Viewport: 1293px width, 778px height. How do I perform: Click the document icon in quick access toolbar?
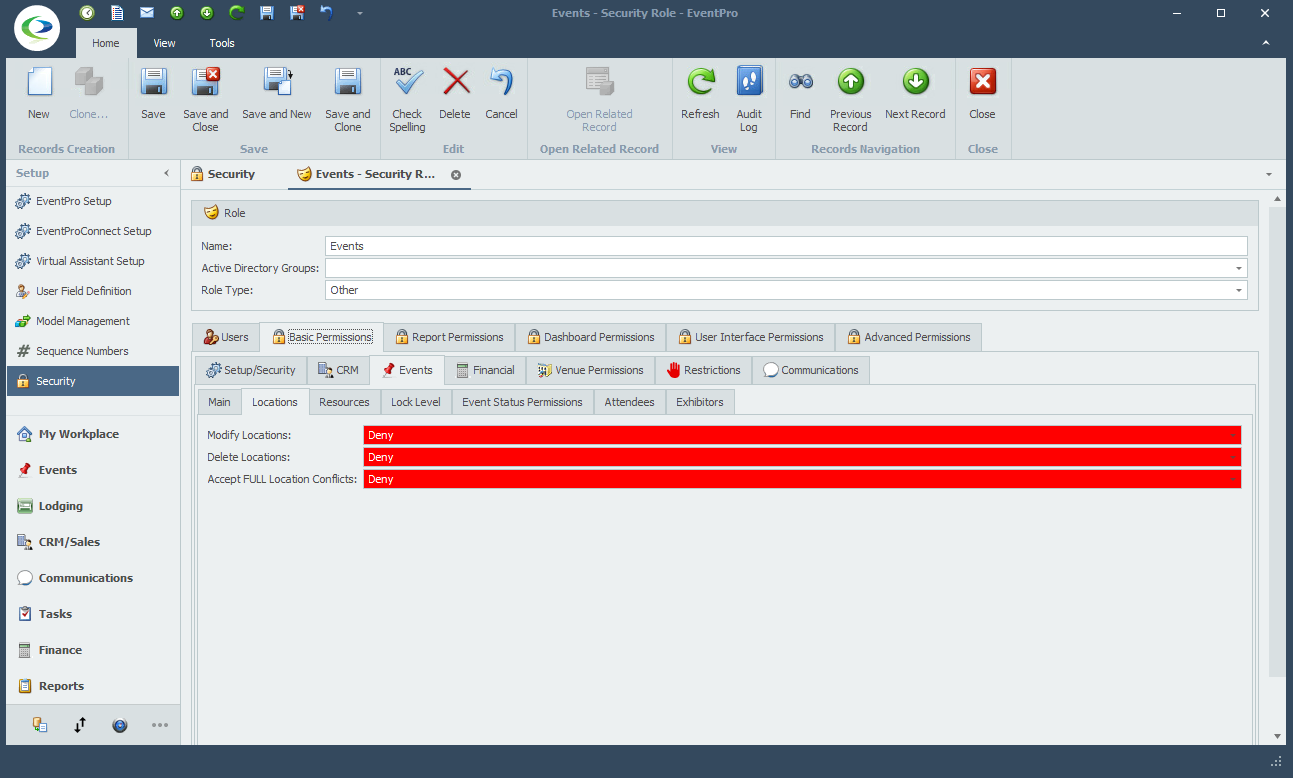(x=117, y=13)
